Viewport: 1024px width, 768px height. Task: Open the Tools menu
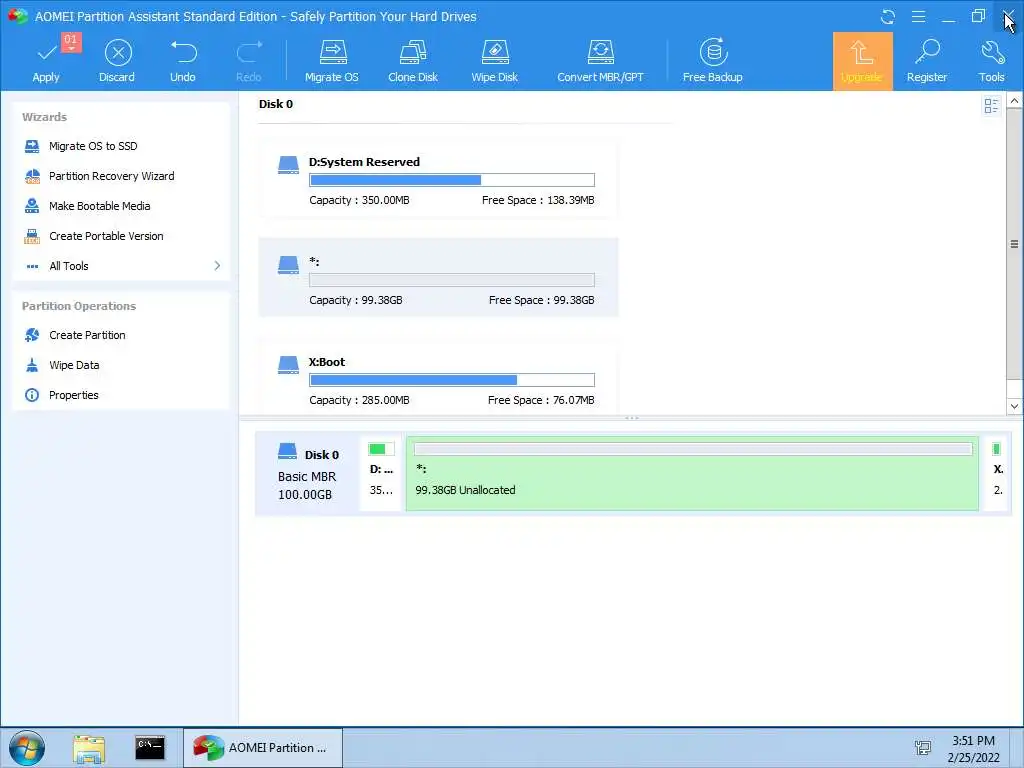click(991, 61)
